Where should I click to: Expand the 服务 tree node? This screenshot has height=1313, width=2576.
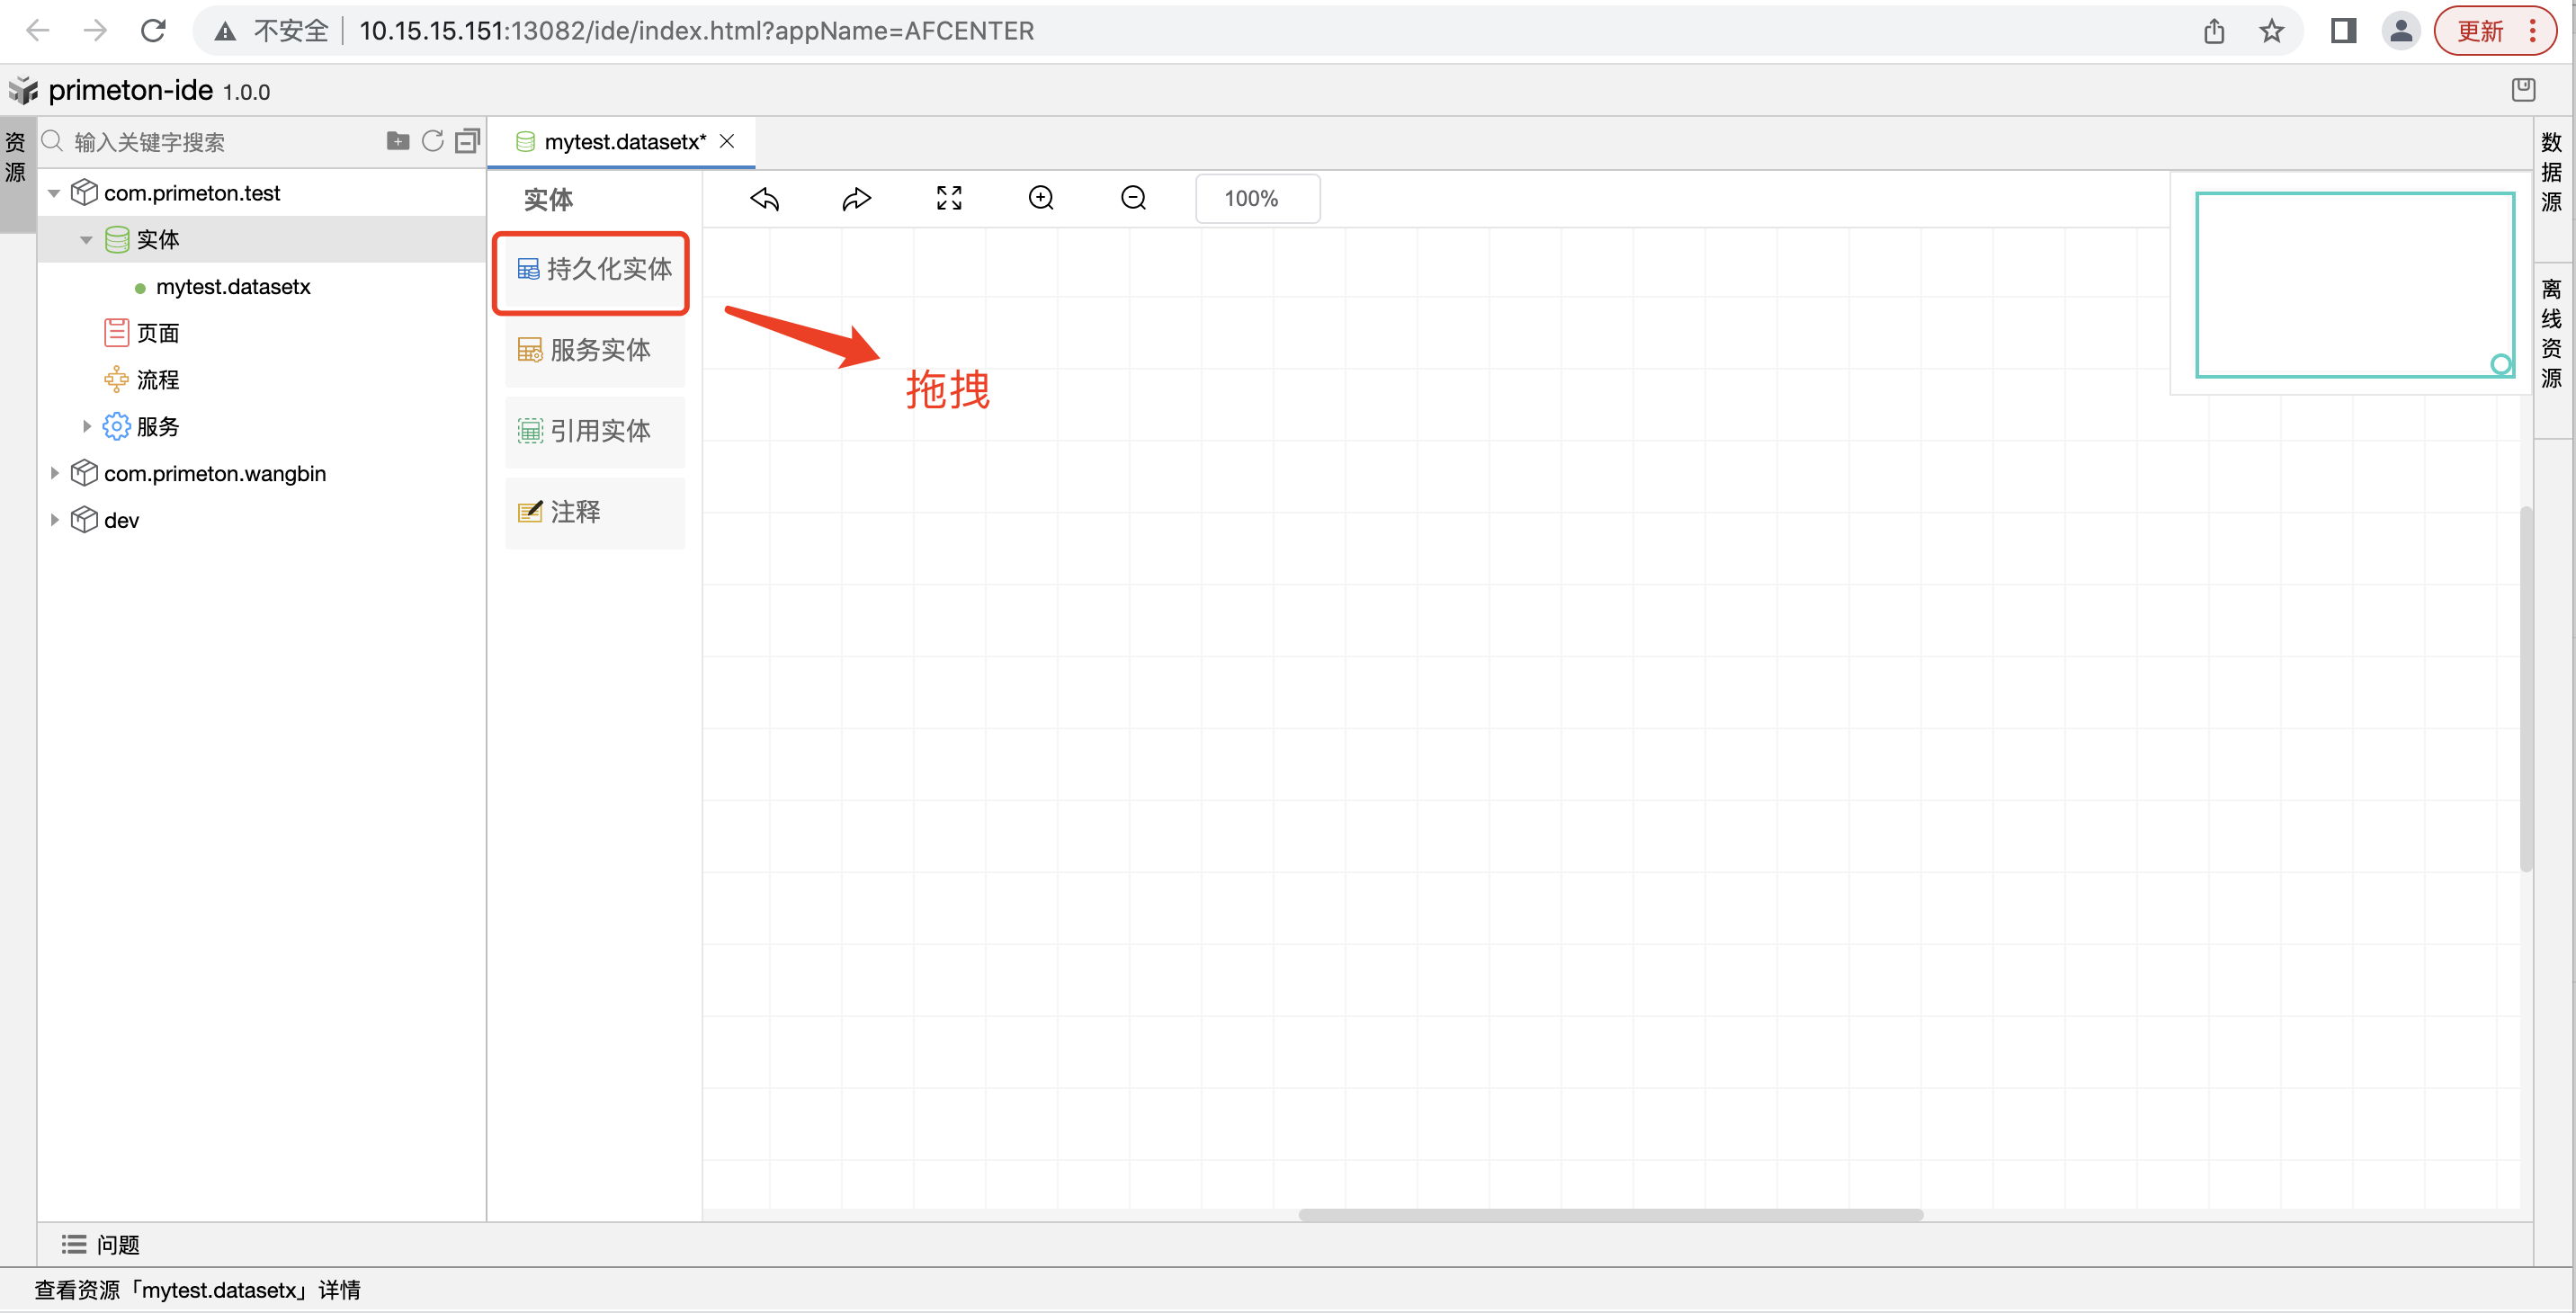coord(87,427)
